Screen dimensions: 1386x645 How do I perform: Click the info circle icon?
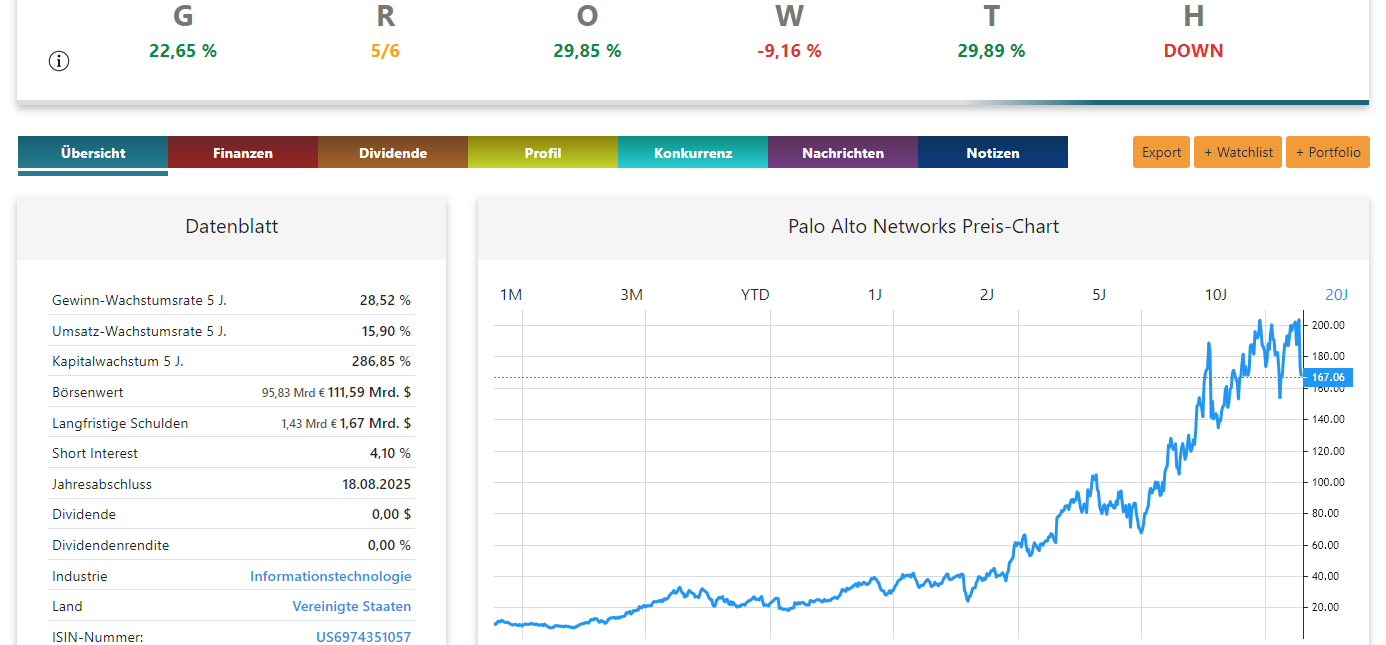coord(59,61)
